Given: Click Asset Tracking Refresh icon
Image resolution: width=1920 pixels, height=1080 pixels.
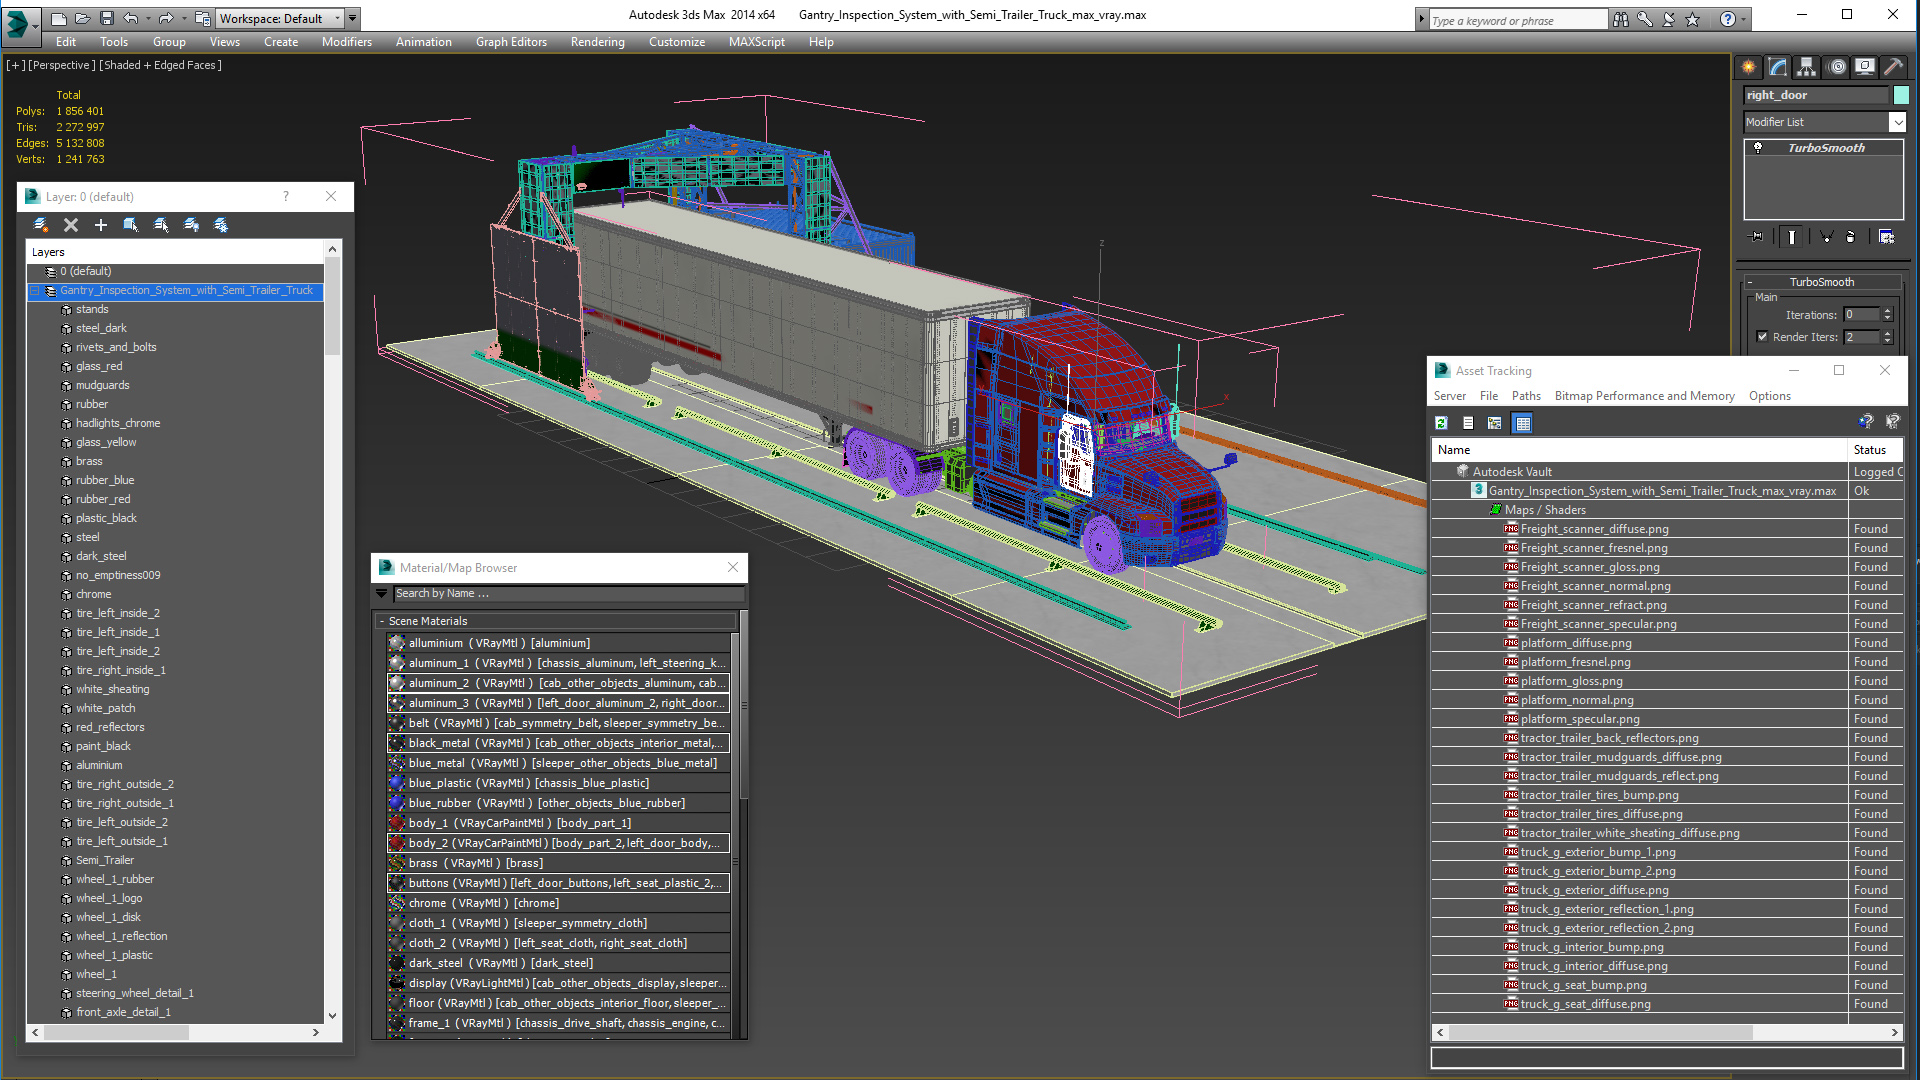Looking at the screenshot, I should (1442, 423).
